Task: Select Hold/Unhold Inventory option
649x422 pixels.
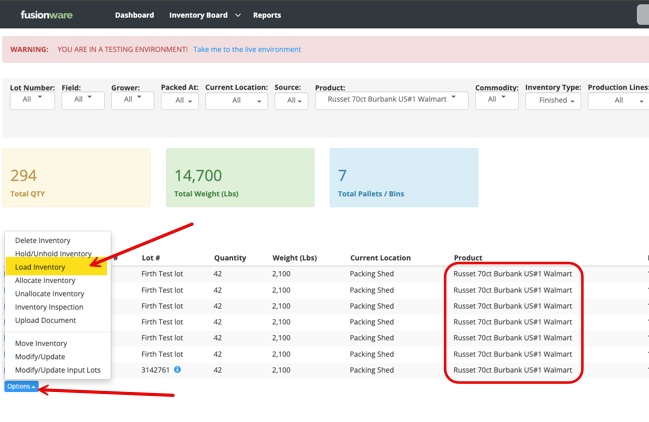Action: tap(53, 254)
